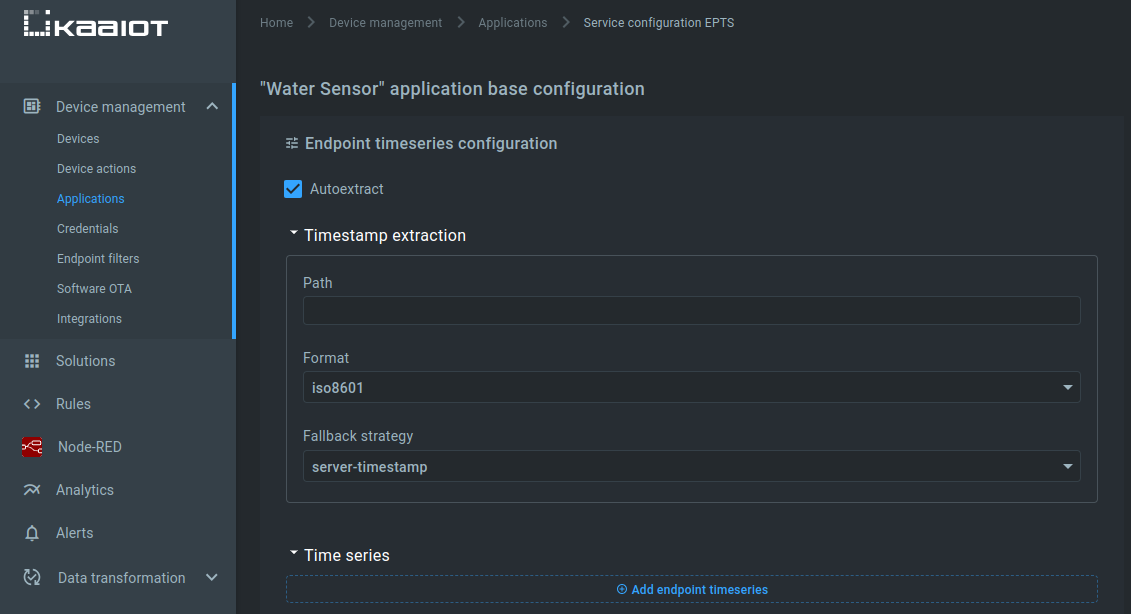Open the Solutions menu item
This screenshot has height=614, width=1131.
pos(86,361)
